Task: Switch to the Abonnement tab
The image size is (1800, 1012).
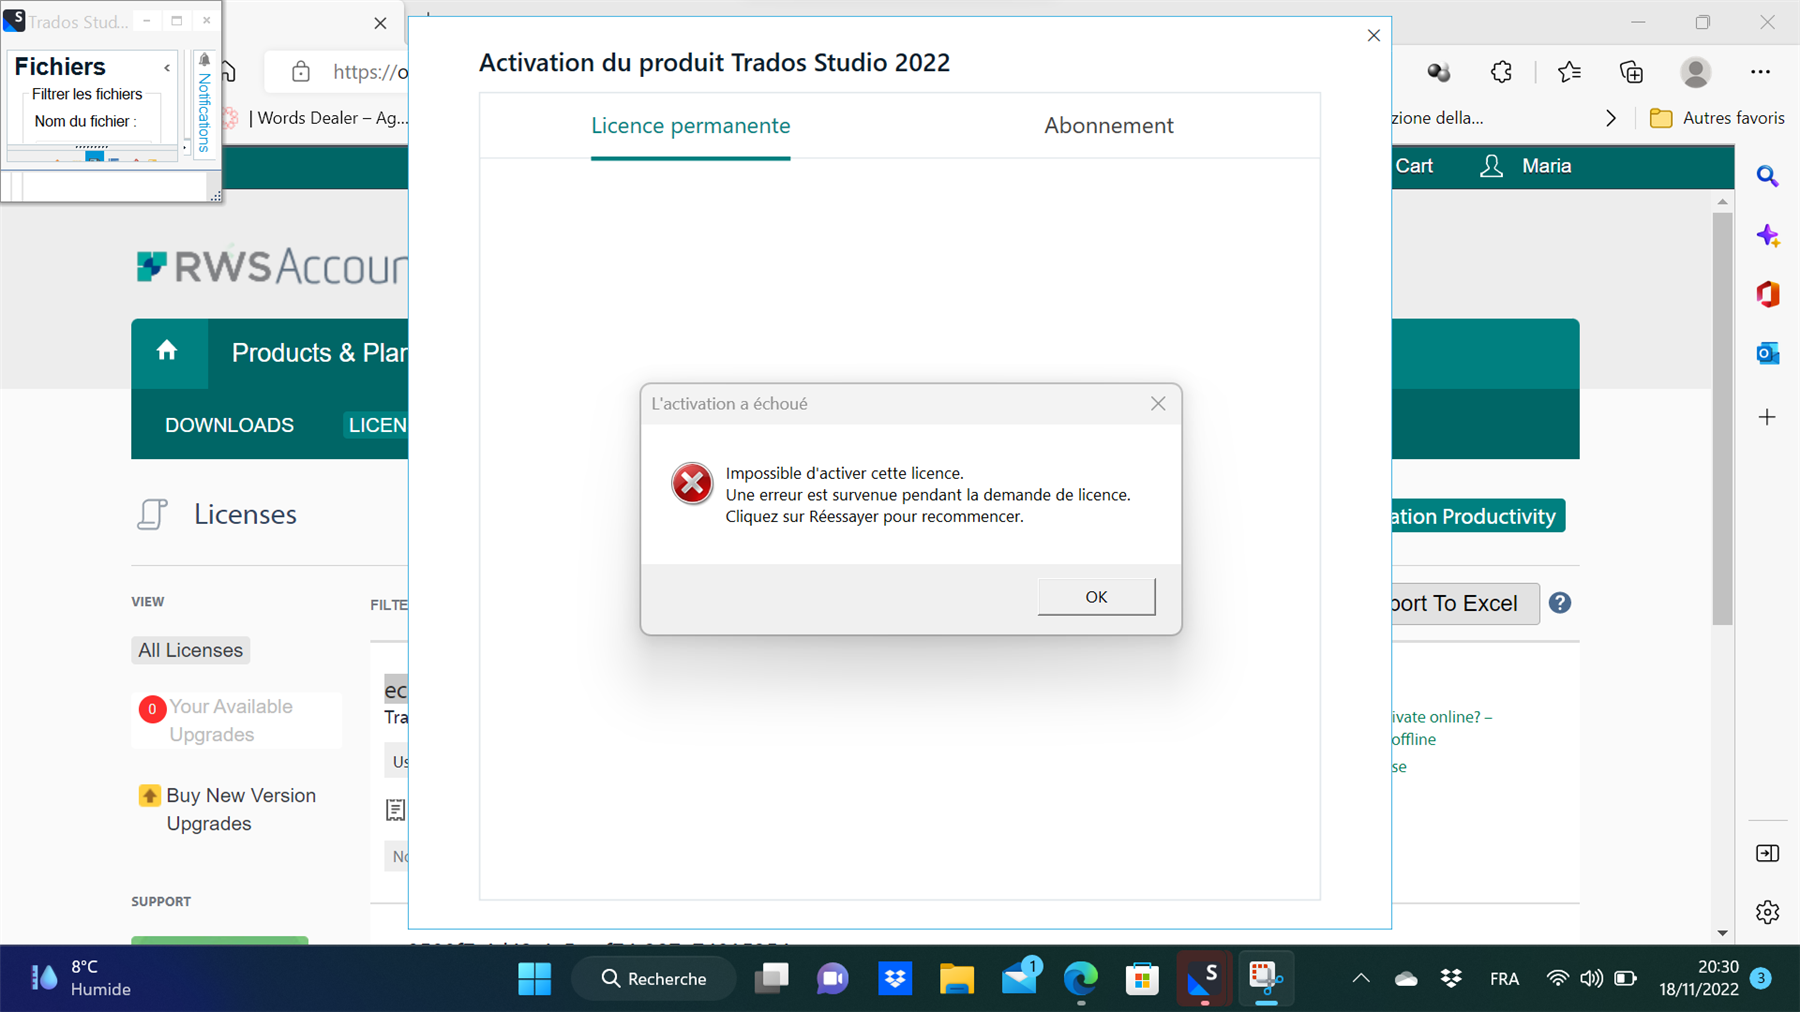Action: (x=1108, y=125)
